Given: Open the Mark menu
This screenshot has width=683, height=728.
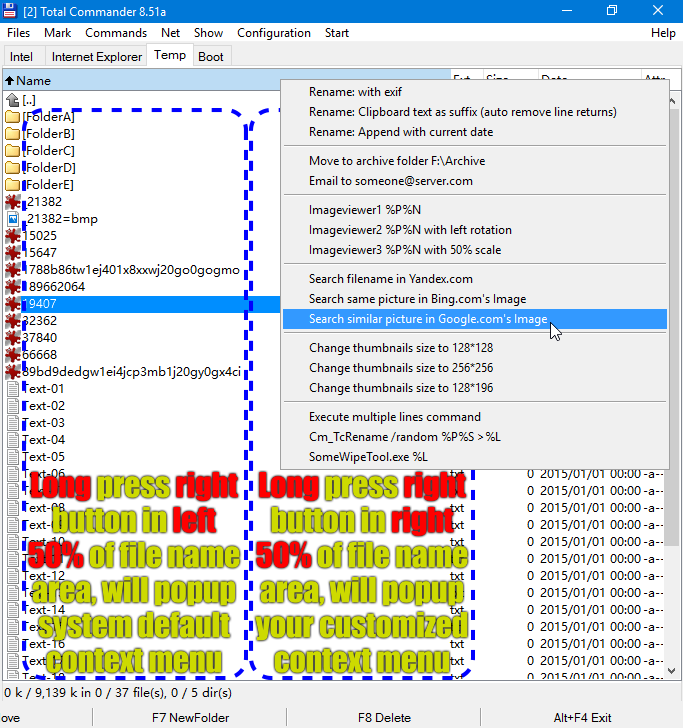Looking at the screenshot, I should pyautogui.click(x=58, y=33).
